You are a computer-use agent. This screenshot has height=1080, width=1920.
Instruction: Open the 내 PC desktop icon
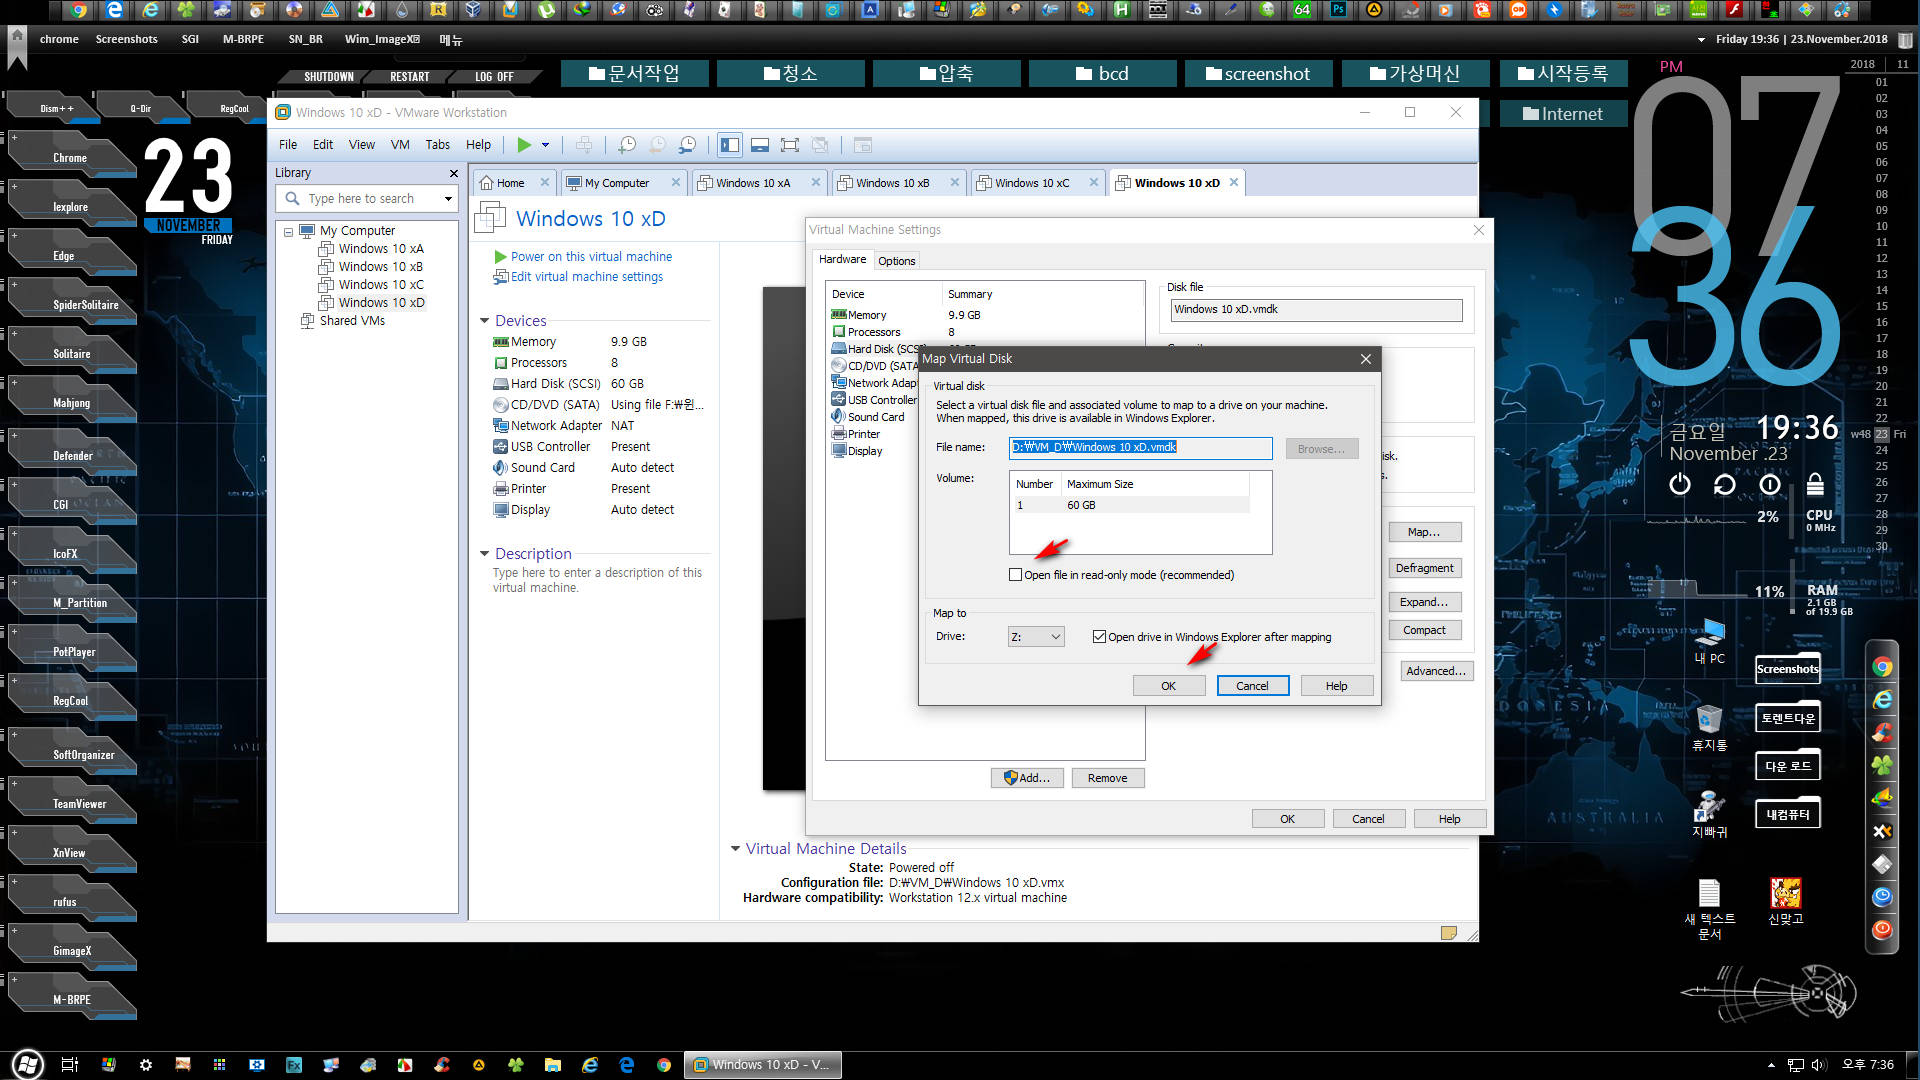click(1710, 641)
